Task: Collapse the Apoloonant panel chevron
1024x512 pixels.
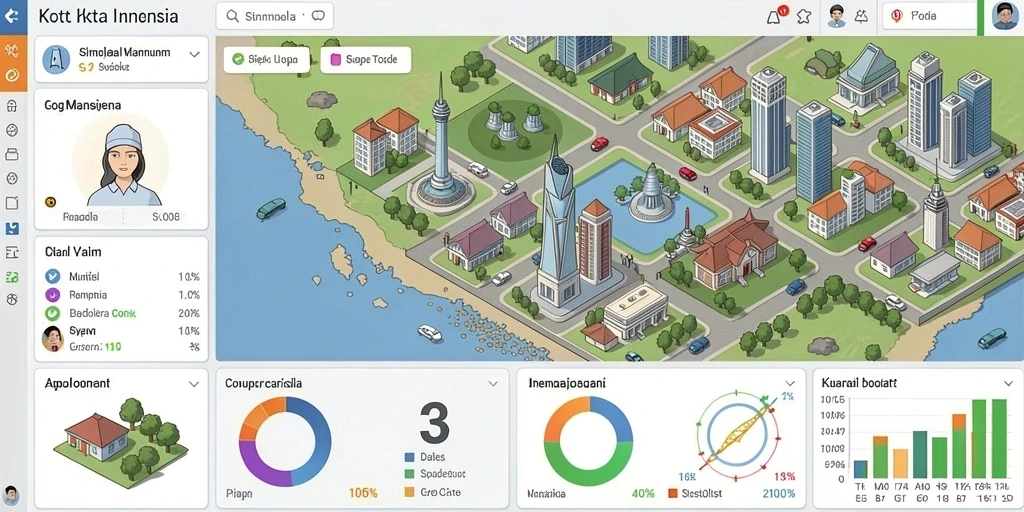Action: tap(194, 384)
